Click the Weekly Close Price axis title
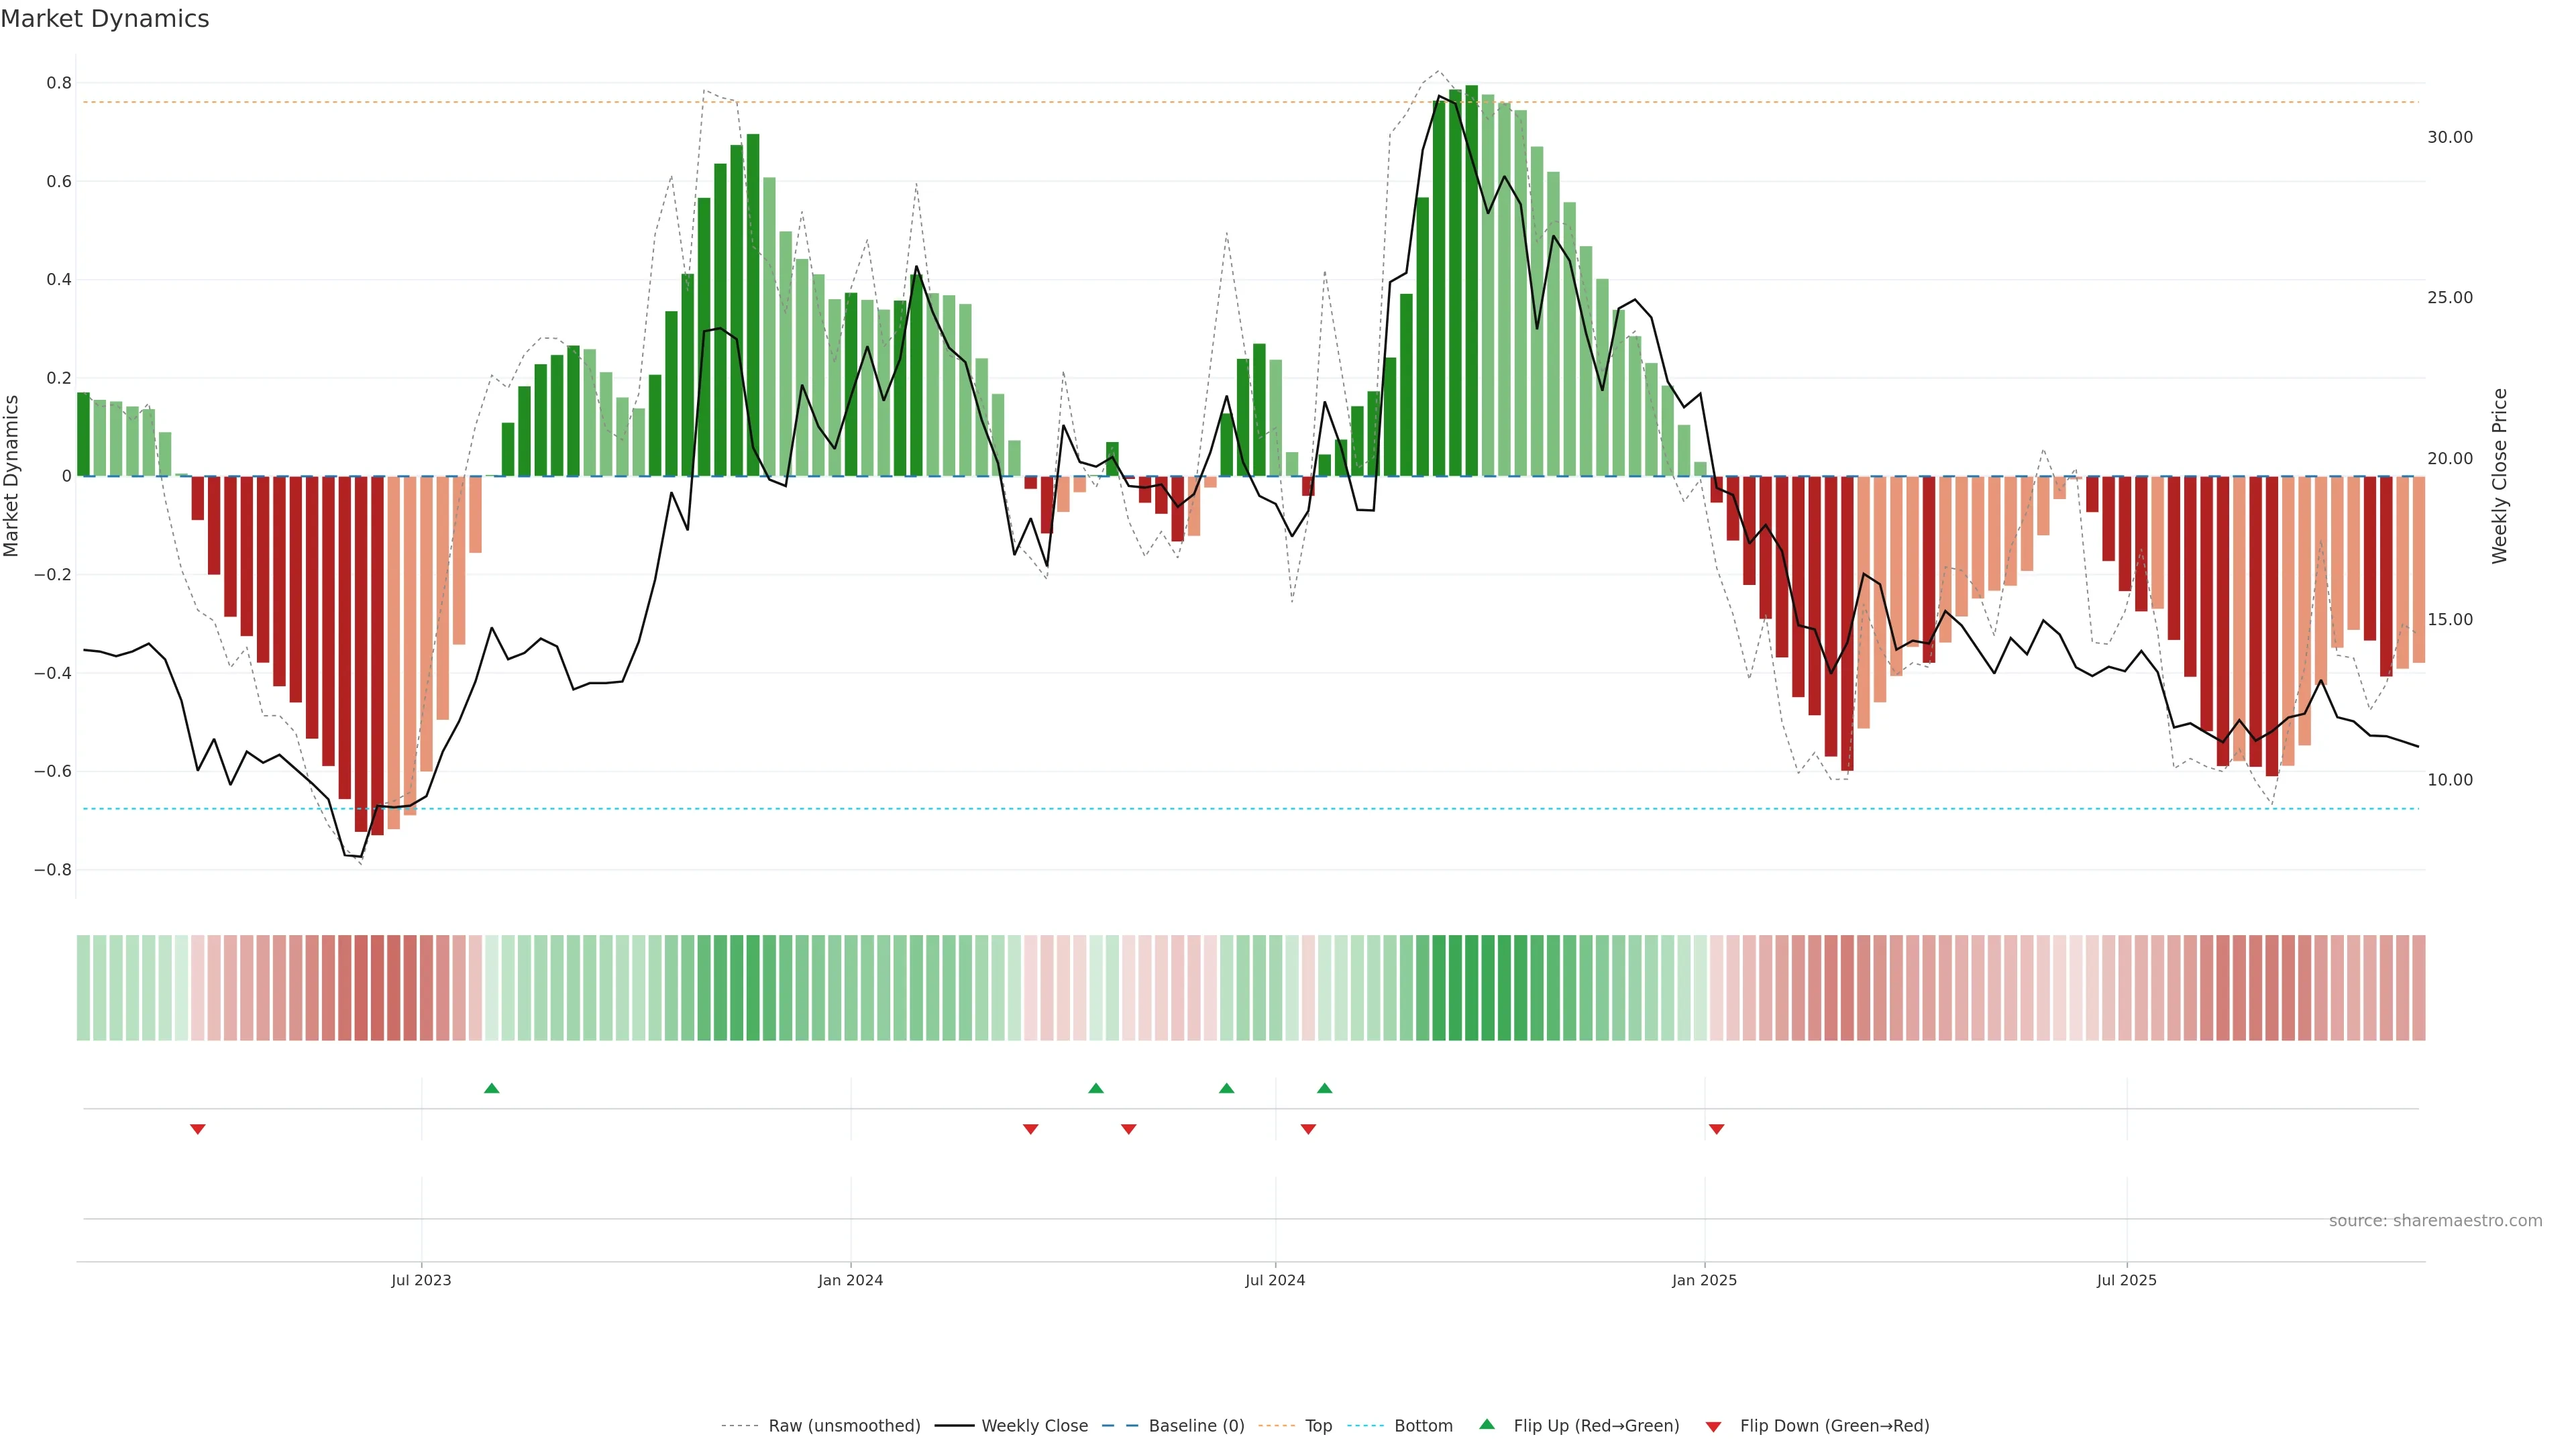Image resolution: width=2576 pixels, height=1449 pixels. click(x=2499, y=476)
